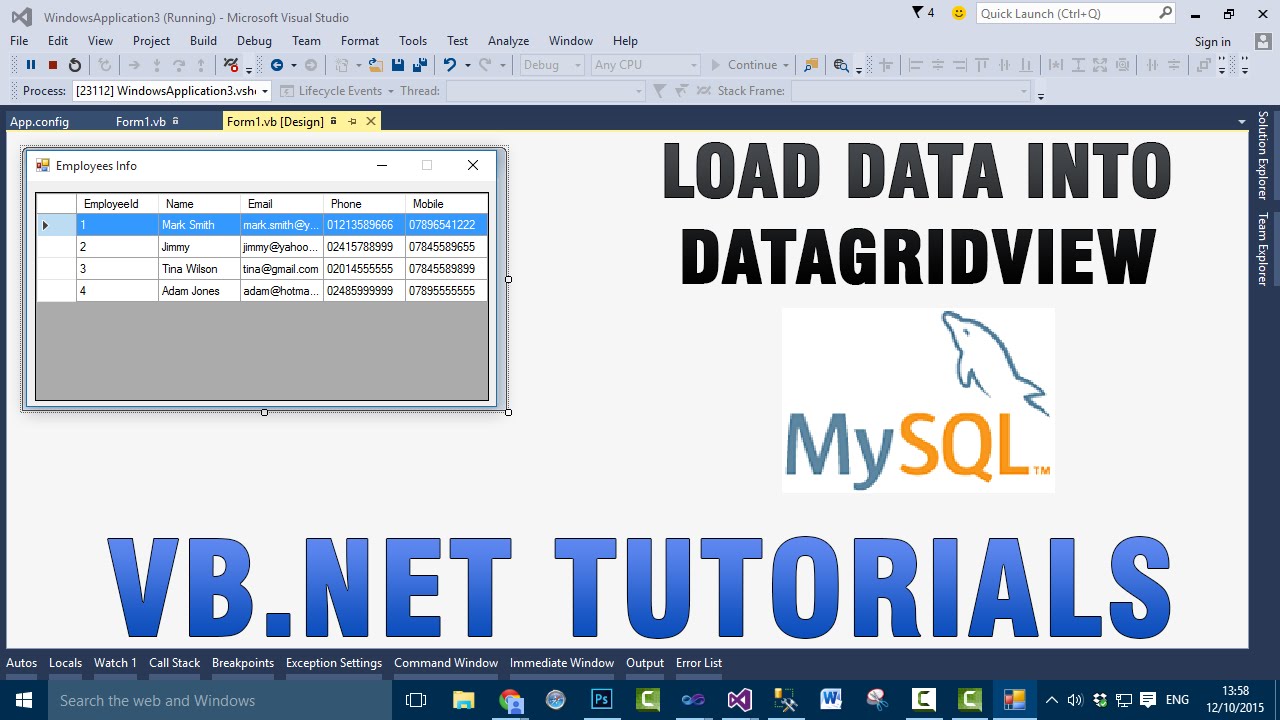Open the Windows Start menu
1280x720 pixels.
(23, 700)
